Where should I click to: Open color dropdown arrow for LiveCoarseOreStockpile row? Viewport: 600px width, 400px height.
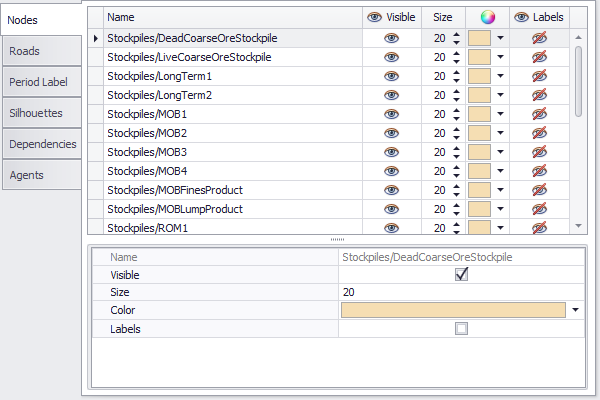[500, 57]
